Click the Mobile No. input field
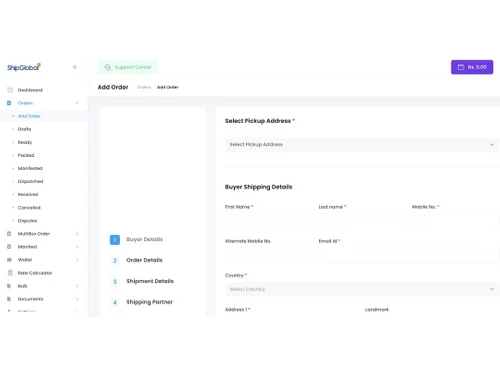This screenshot has height=375, width=500. 455,220
